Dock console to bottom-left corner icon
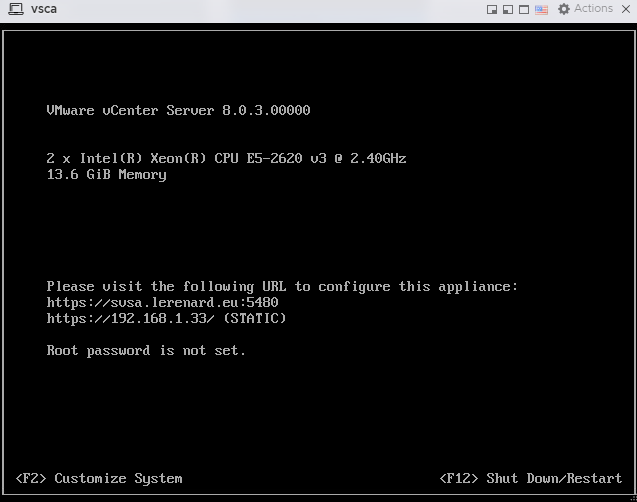Screen dimensions: 637x502 (508, 9)
